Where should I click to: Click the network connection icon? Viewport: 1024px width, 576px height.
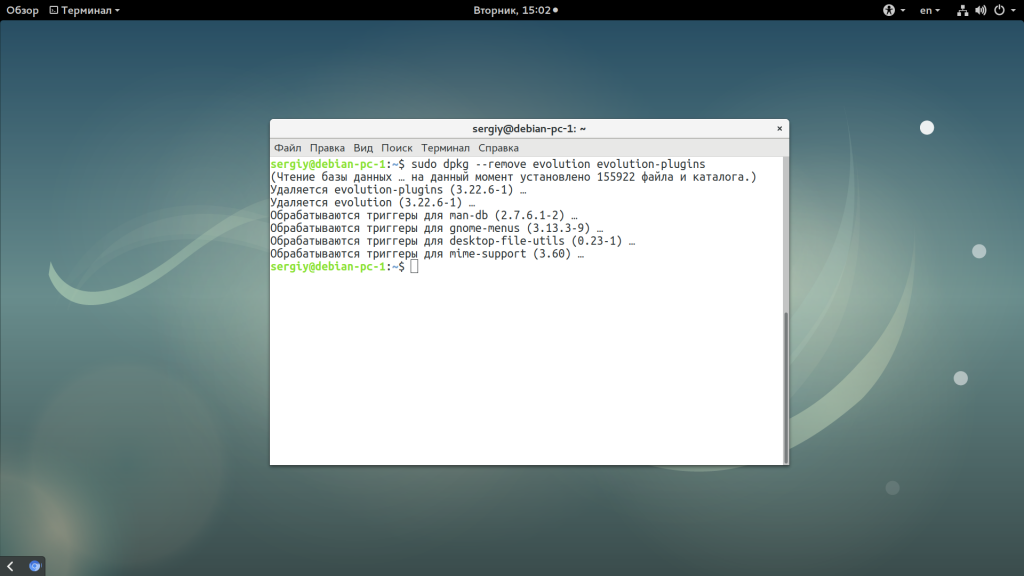pyautogui.click(x=962, y=10)
